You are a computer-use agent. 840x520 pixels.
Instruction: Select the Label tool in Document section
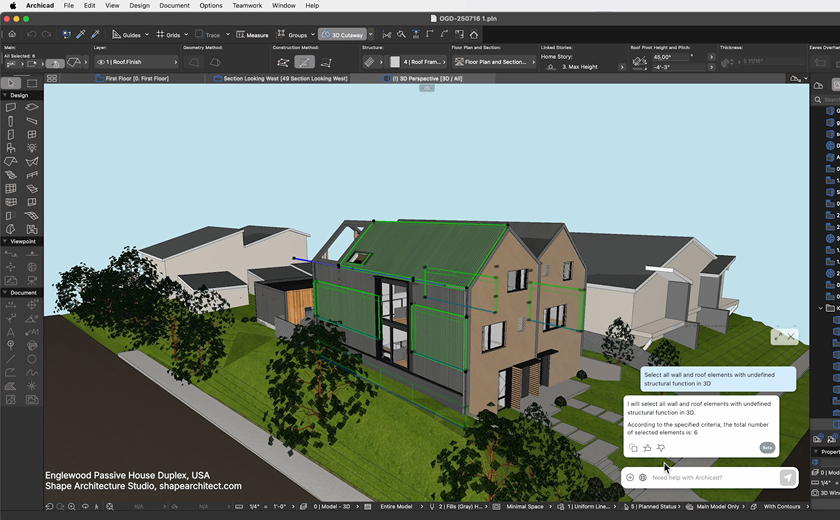pos(32,332)
